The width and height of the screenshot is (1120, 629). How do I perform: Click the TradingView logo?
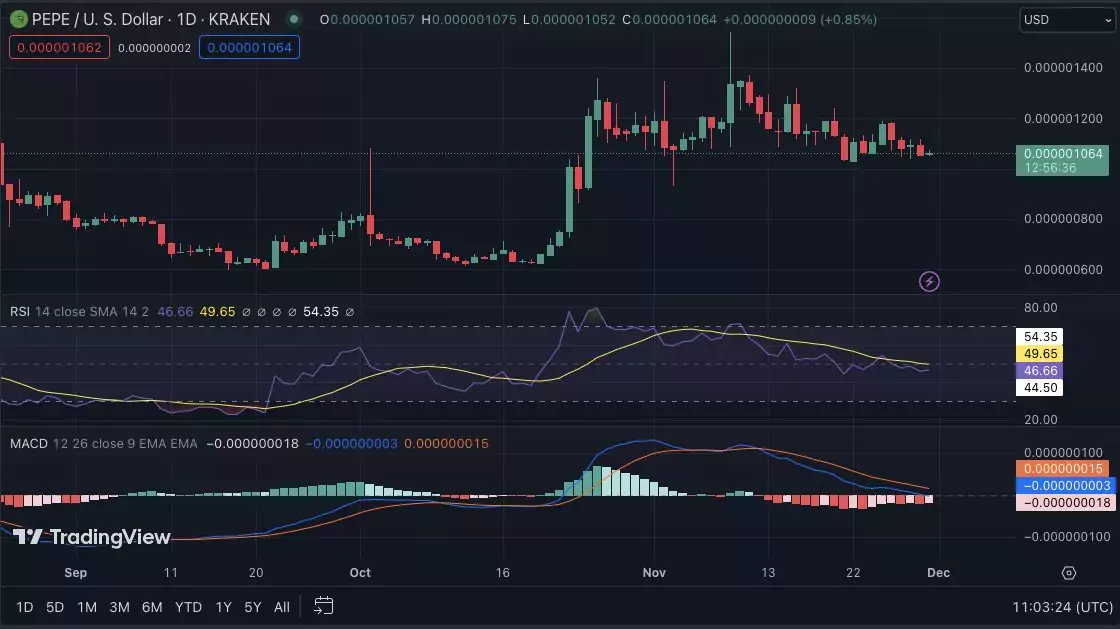click(91, 537)
